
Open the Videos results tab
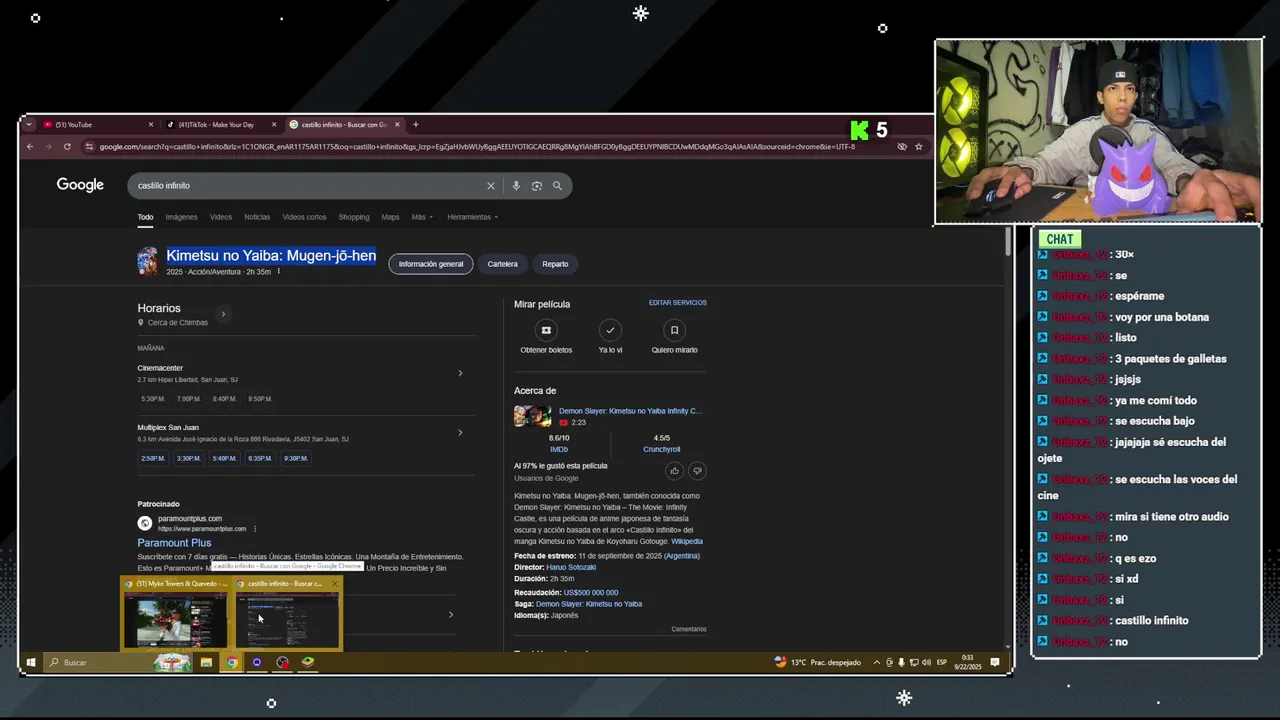(221, 217)
